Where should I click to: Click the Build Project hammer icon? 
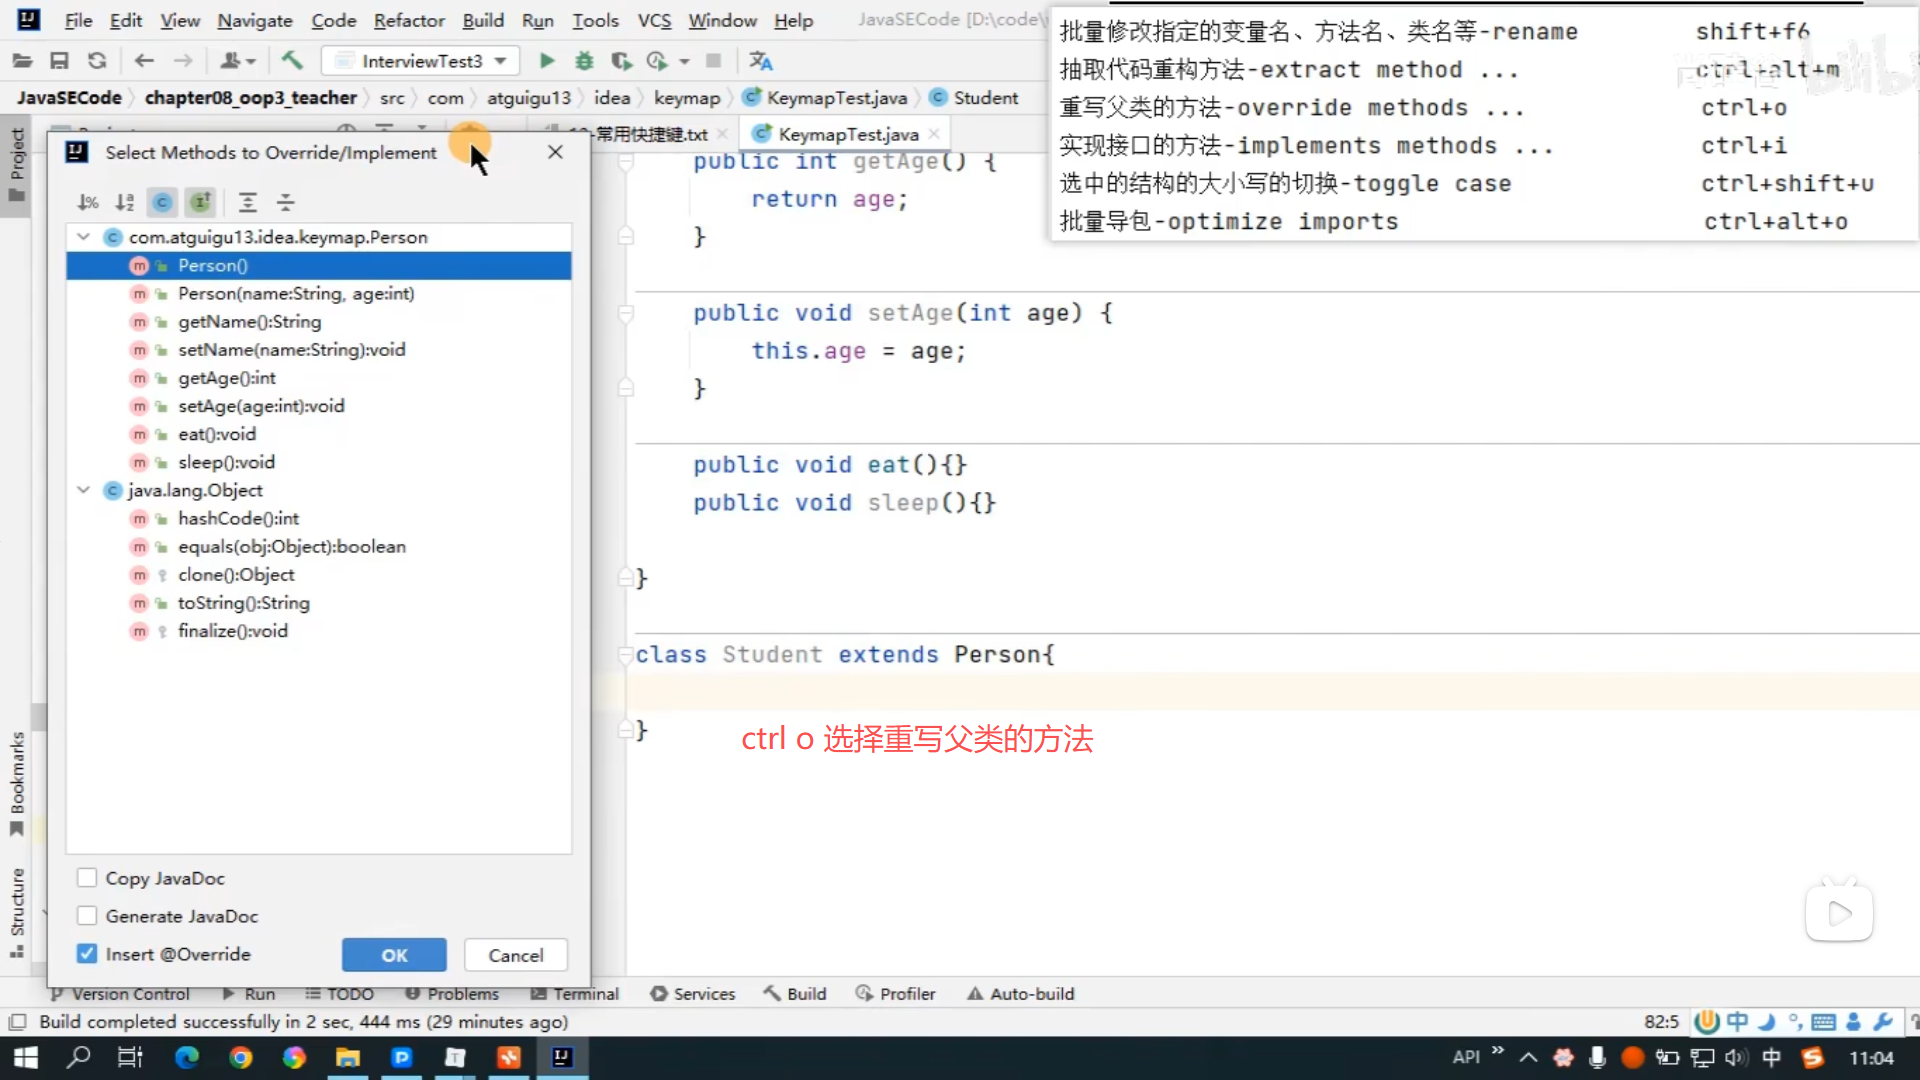pyautogui.click(x=292, y=61)
